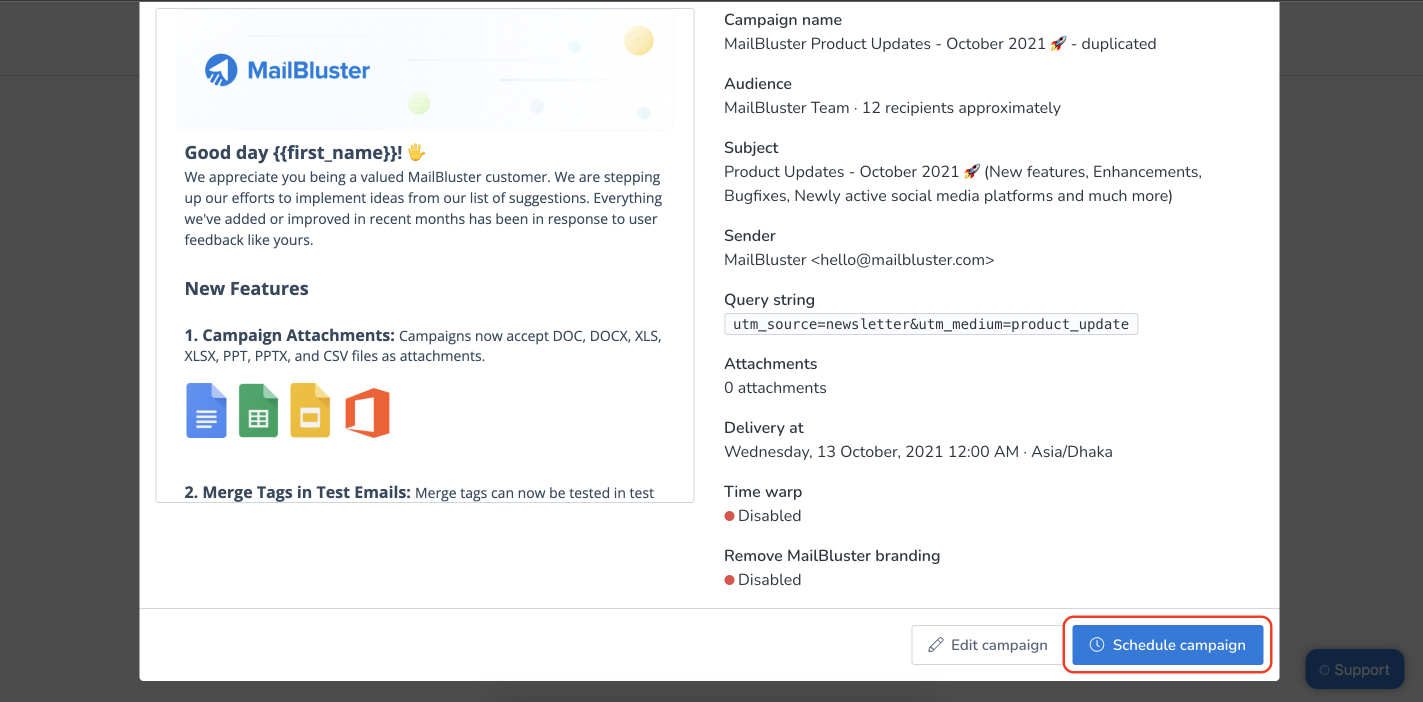Click the Google Docs file icon
Image resolution: width=1423 pixels, height=702 pixels.
[x=206, y=410]
